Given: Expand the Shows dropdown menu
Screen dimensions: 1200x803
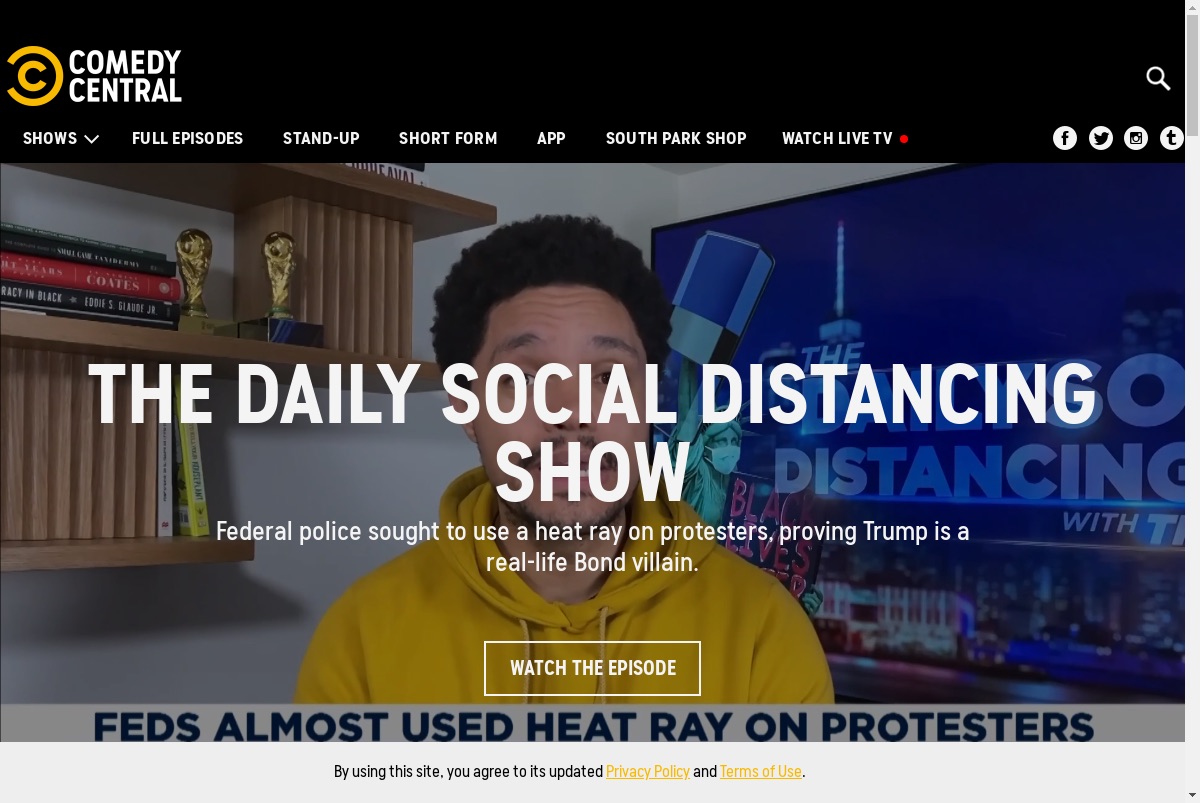Looking at the screenshot, I should coord(60,138).
